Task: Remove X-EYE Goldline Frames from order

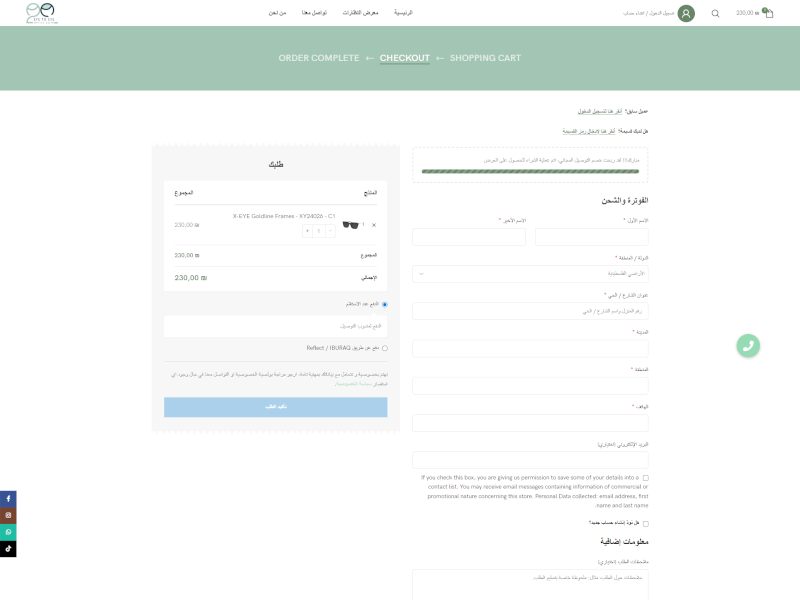Action: point(374,225)
